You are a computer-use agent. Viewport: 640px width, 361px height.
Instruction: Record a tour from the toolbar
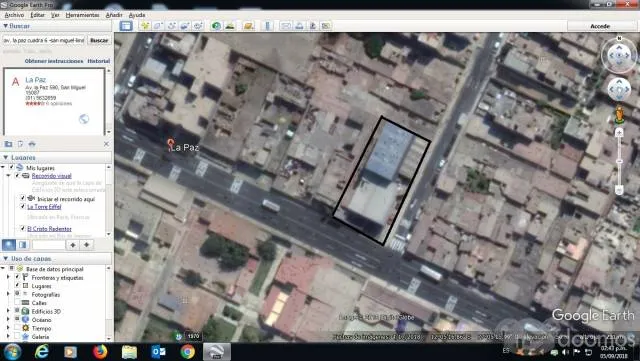(198, 26)
